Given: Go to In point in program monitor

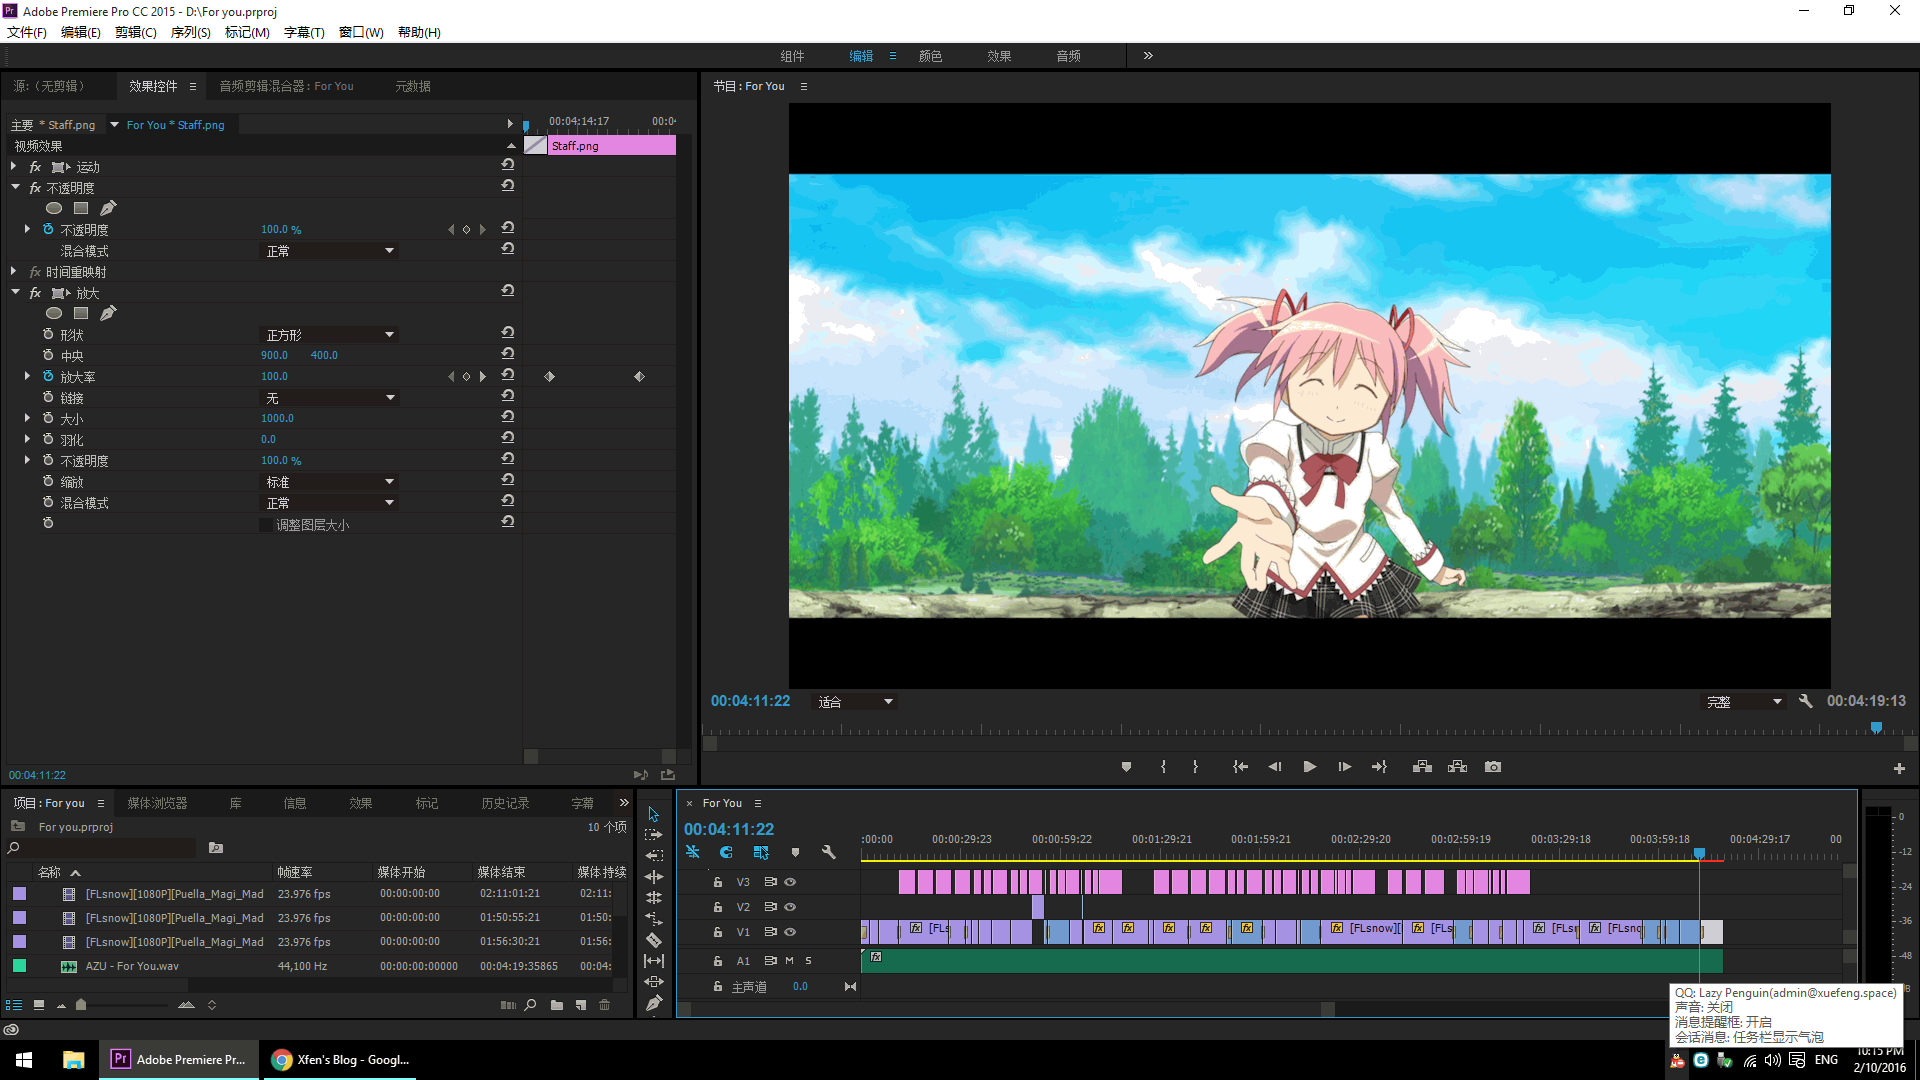Looking at the screenshot, I should click(x=1240, y=767).
